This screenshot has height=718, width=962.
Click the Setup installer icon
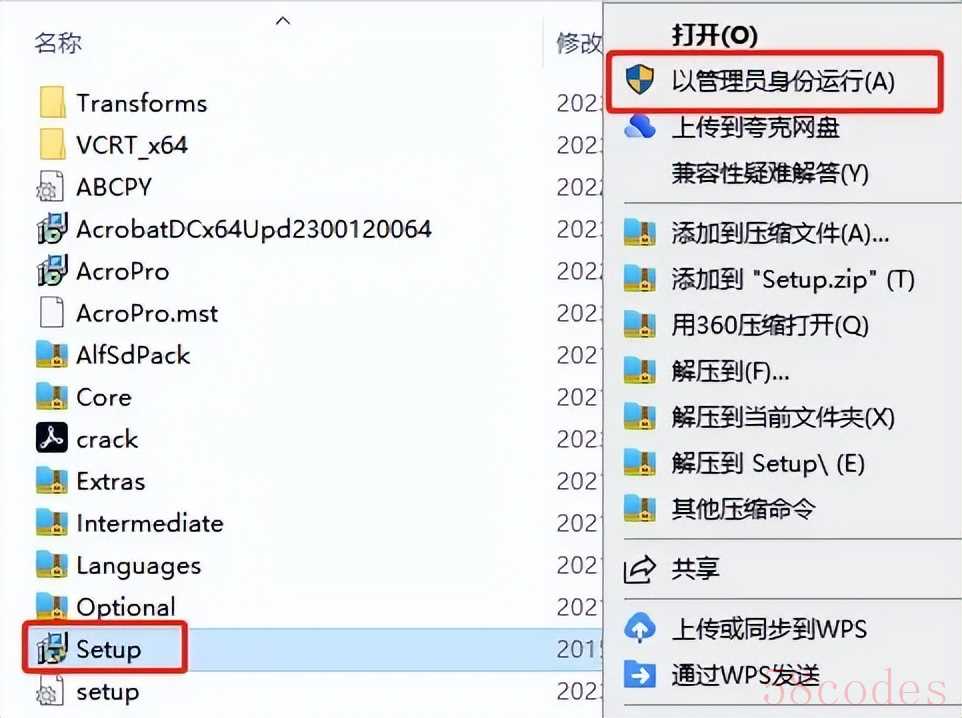52,649
